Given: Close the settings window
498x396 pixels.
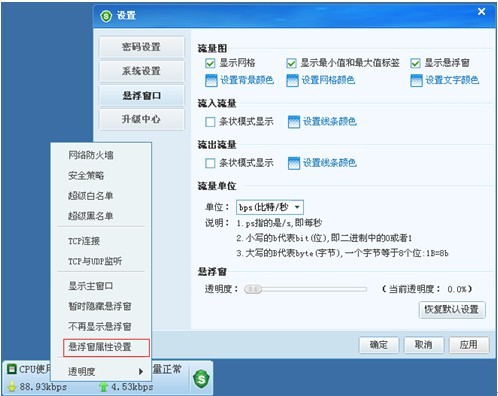Looking at the screenshot, I should 481,12.
